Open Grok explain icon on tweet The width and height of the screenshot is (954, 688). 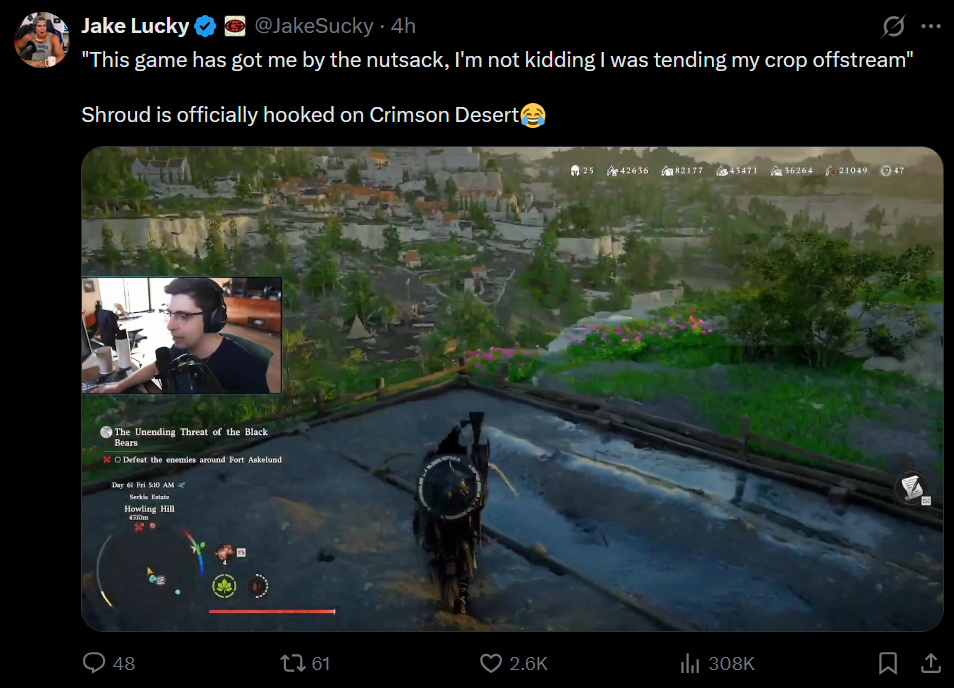pyautogui.click(x=893, y=26)
